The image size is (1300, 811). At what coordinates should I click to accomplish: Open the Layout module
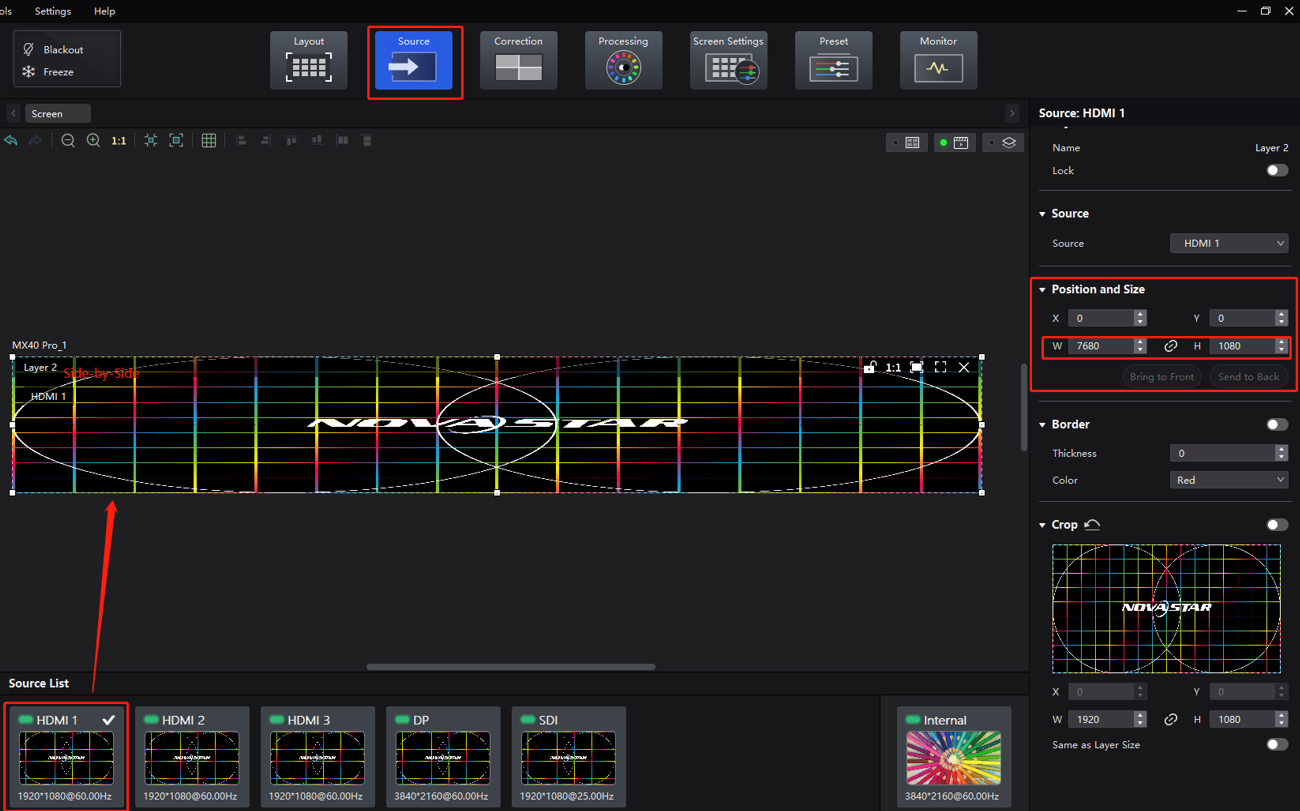pyautogui.click(x=309, y=60)
